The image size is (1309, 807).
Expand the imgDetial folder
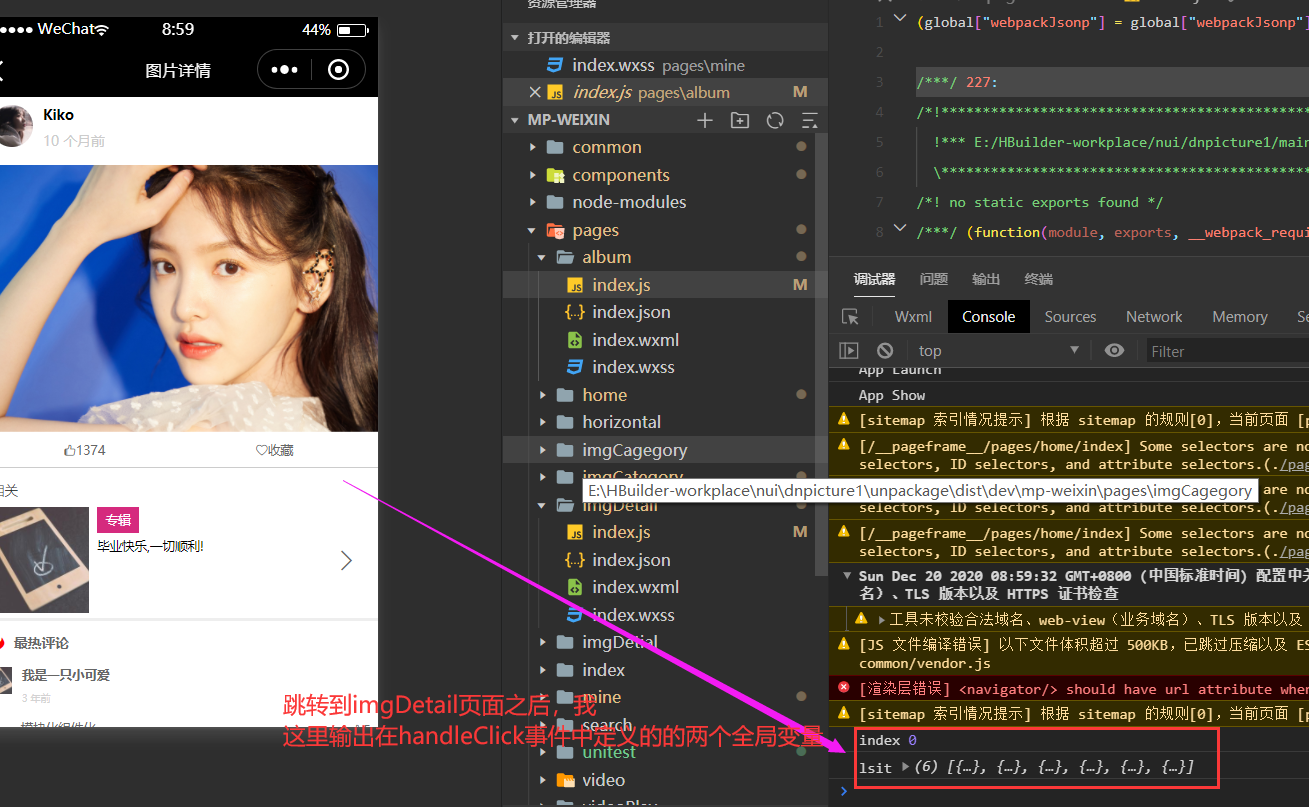542,642
